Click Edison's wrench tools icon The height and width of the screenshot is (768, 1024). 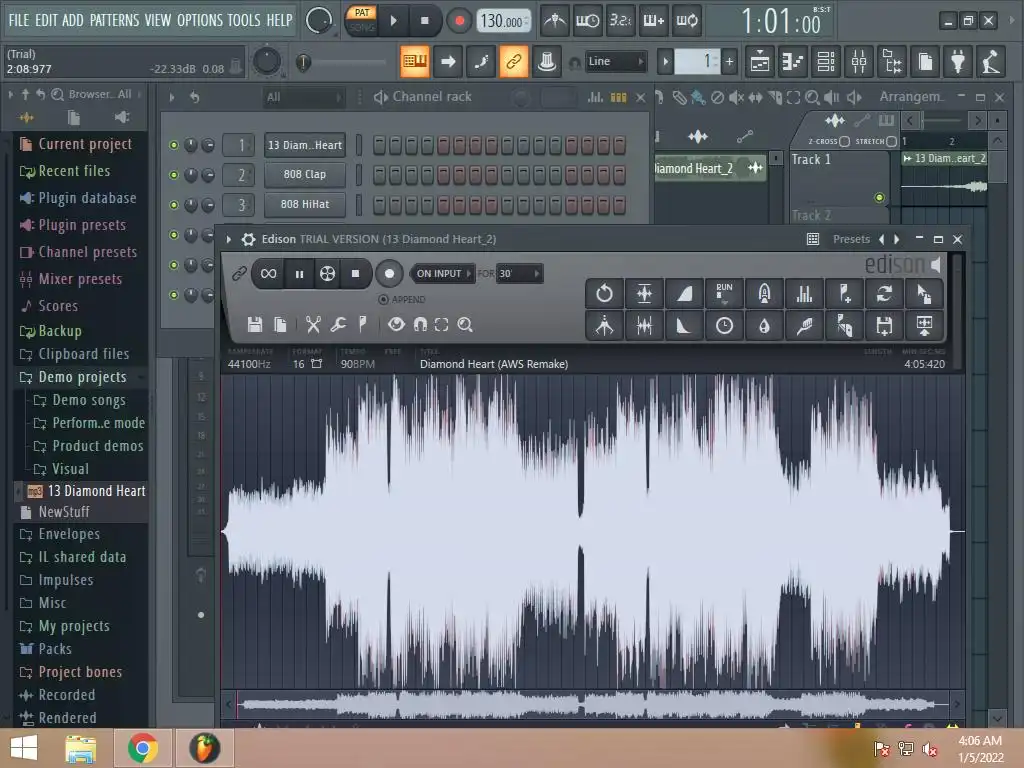tap(338, 325)
